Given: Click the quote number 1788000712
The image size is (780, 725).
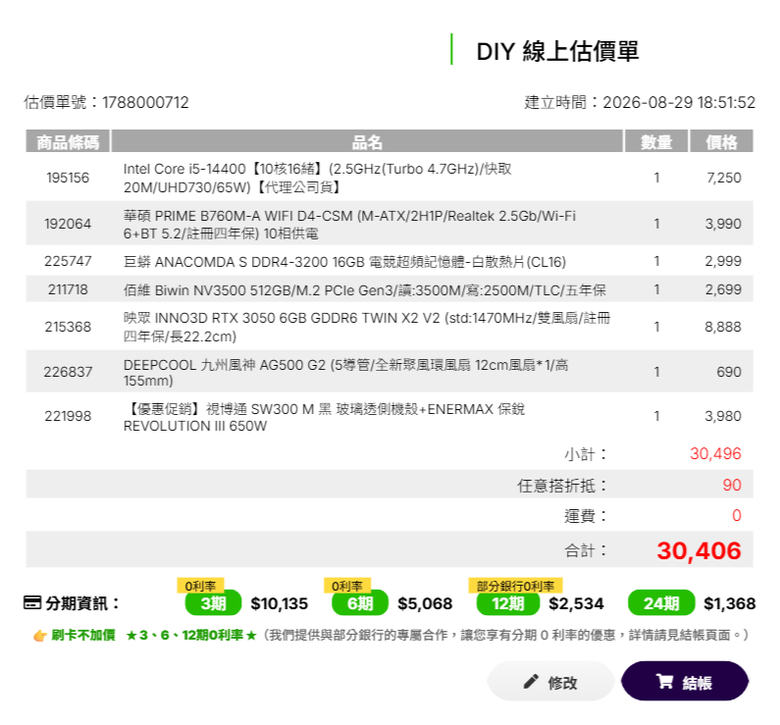Looking at the screenshot, I should (146, 103).
